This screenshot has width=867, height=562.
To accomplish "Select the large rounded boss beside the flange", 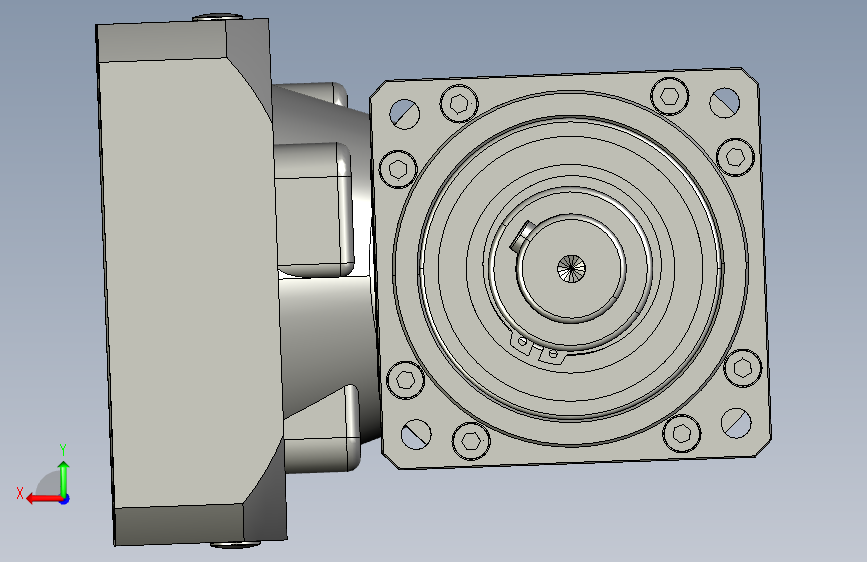I will click(x=315, y=210).
